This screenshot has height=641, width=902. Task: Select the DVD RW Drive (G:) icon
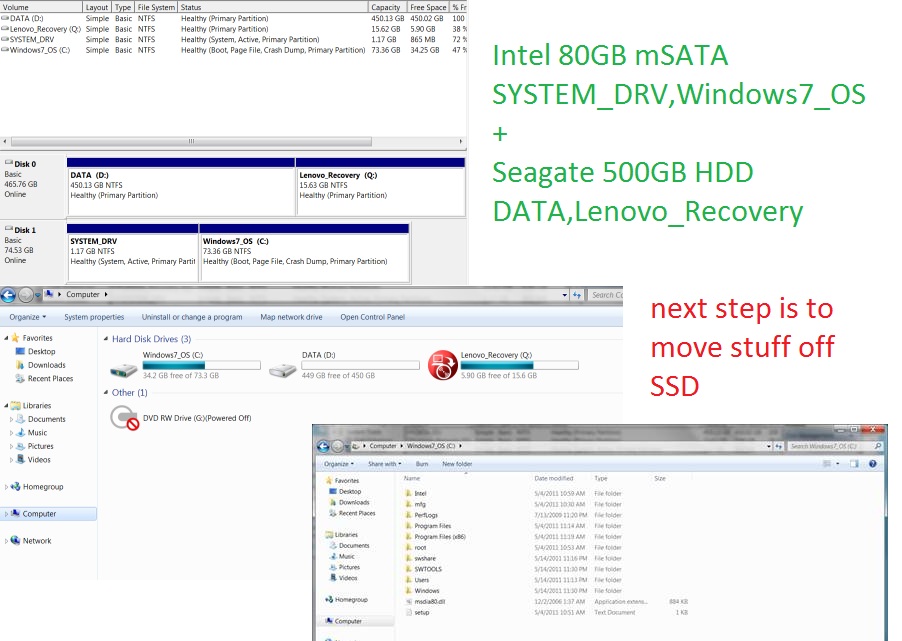point(124,418)
